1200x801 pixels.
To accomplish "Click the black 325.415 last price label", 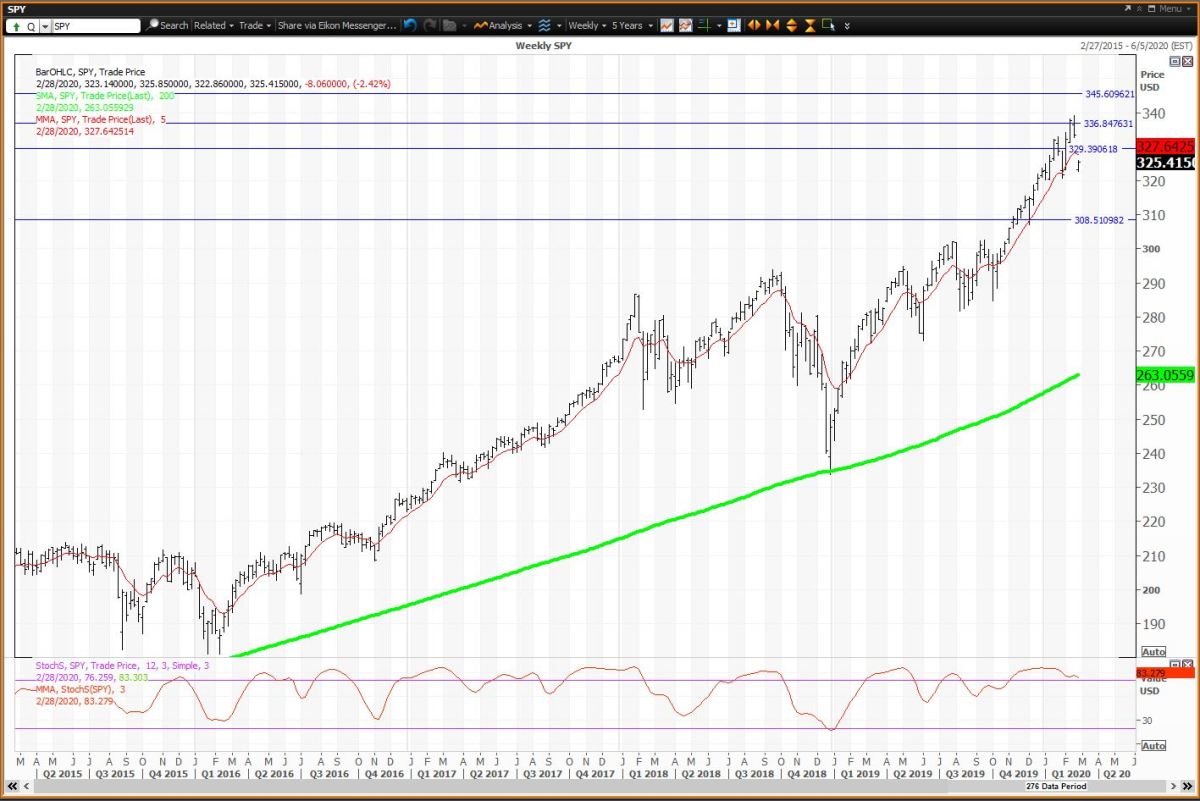I will (x=1167, y=162).
